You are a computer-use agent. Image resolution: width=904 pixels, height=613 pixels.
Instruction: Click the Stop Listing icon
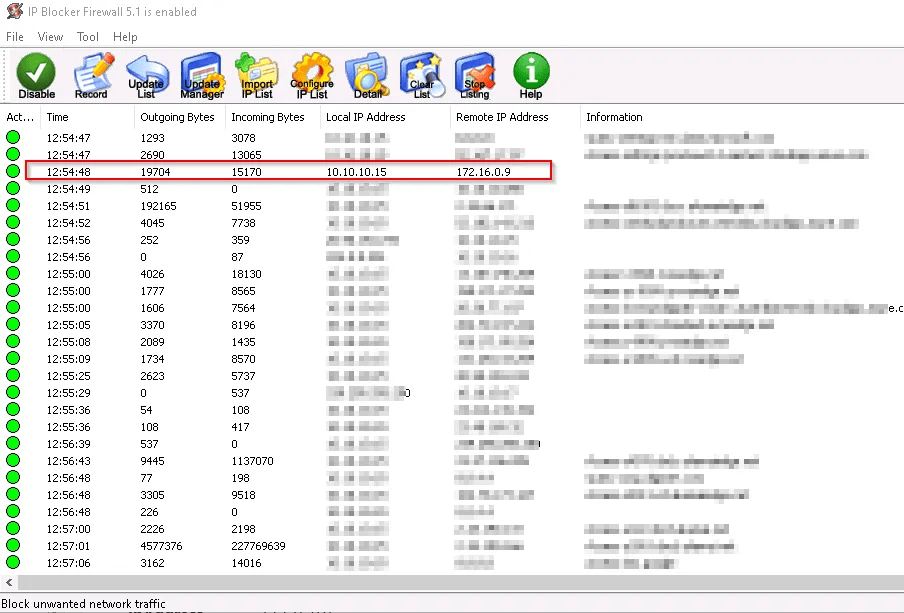pyautogui.click(x=475, y=76)
